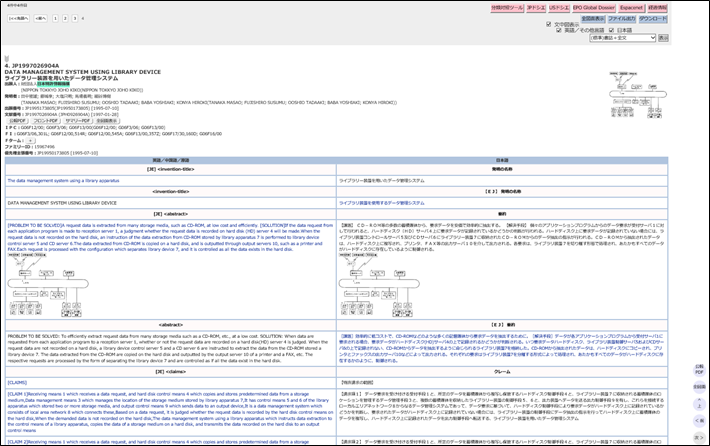Open the 公報PDF button under document number
The width and height of the screenshot is (710, 446).
click(x=18, y=121)
